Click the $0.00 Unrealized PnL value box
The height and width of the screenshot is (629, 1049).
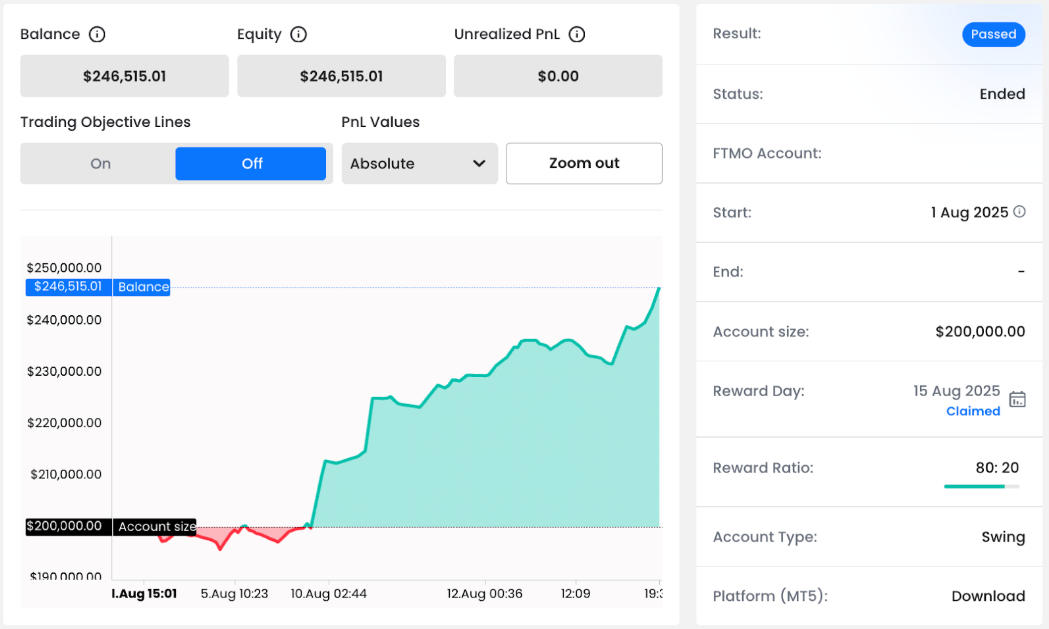click(558, 76)
